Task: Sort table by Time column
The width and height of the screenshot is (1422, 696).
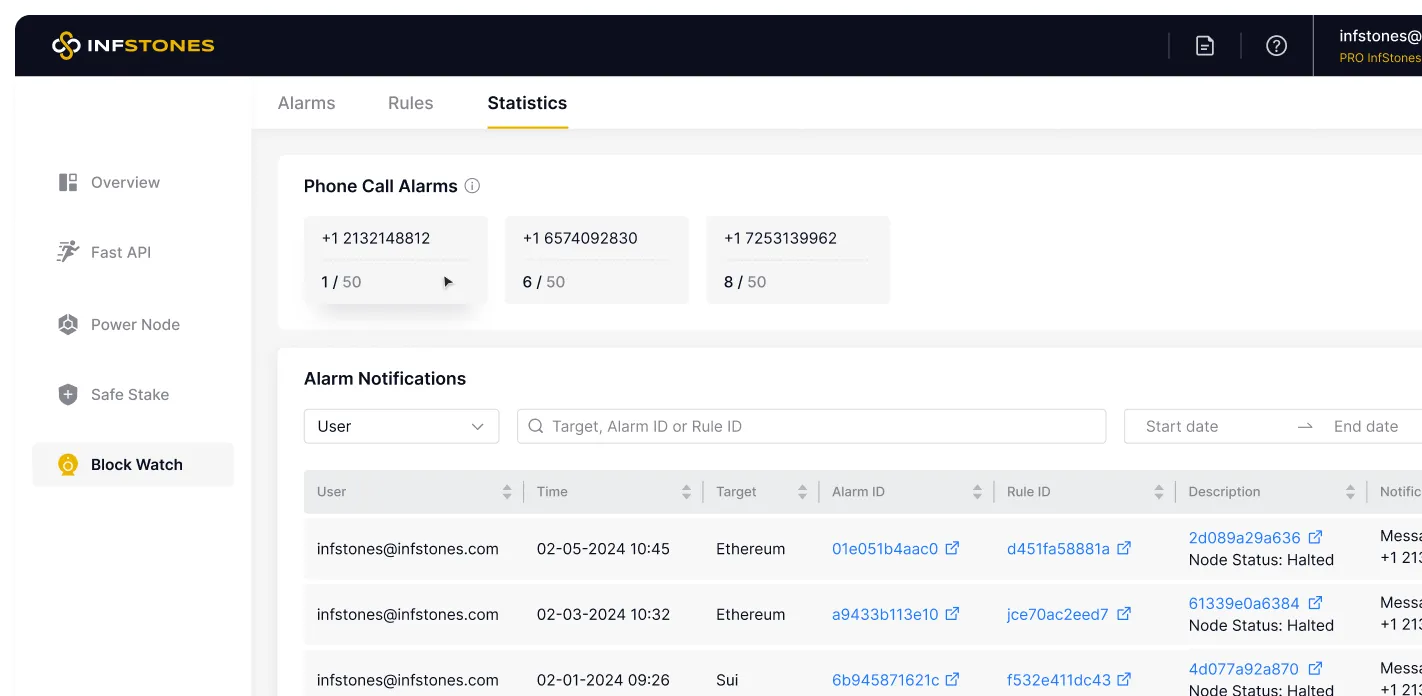Action: pyautogui.click(x=686, y=492)
